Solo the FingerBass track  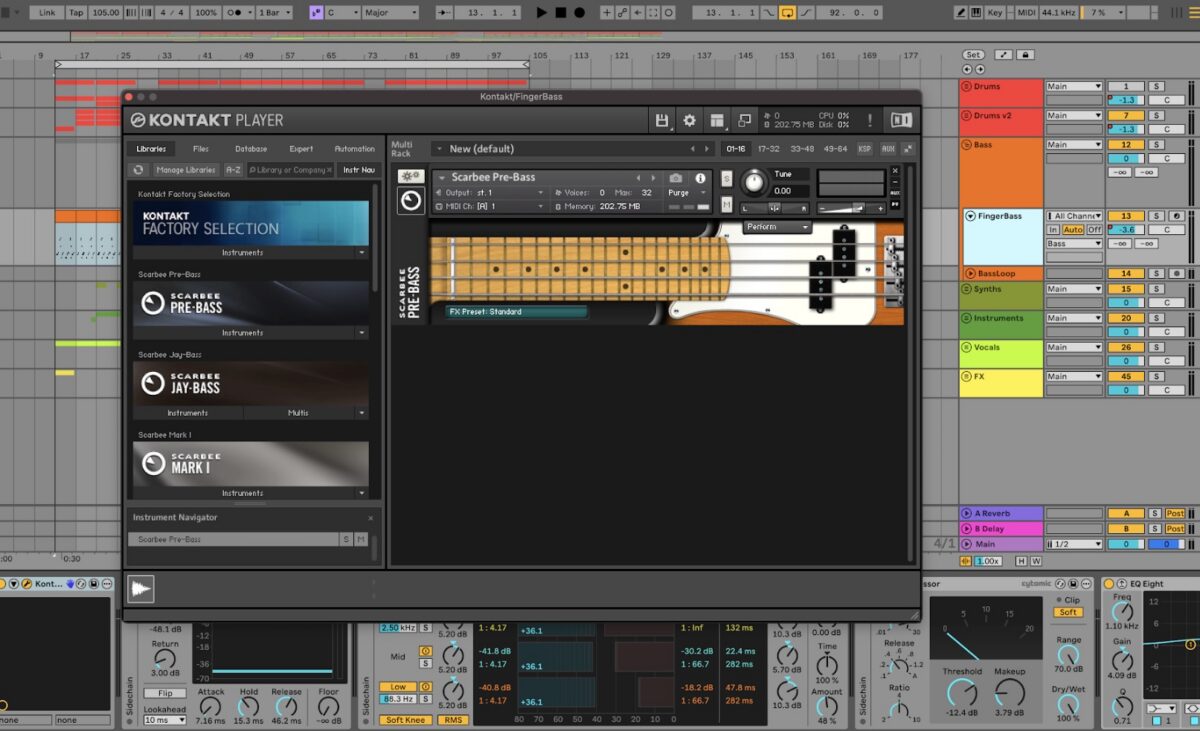click(x=1156, y=216)
